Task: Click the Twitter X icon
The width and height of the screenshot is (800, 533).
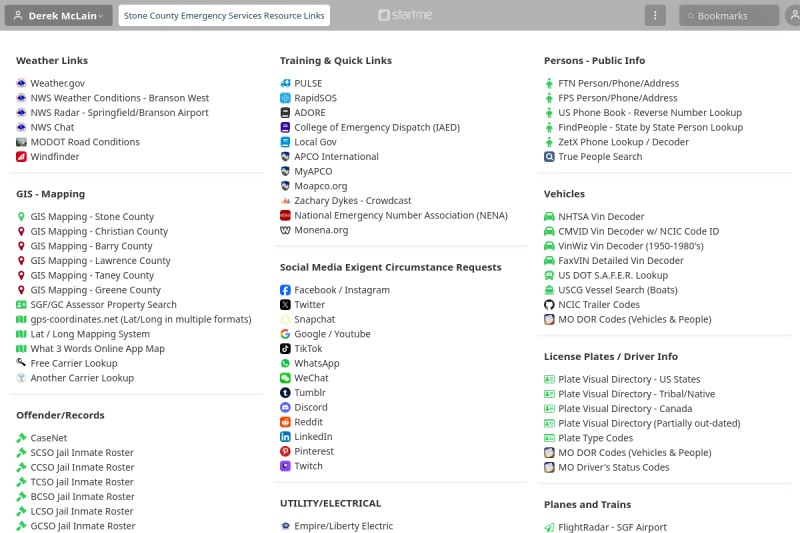Action: (285, 304)
